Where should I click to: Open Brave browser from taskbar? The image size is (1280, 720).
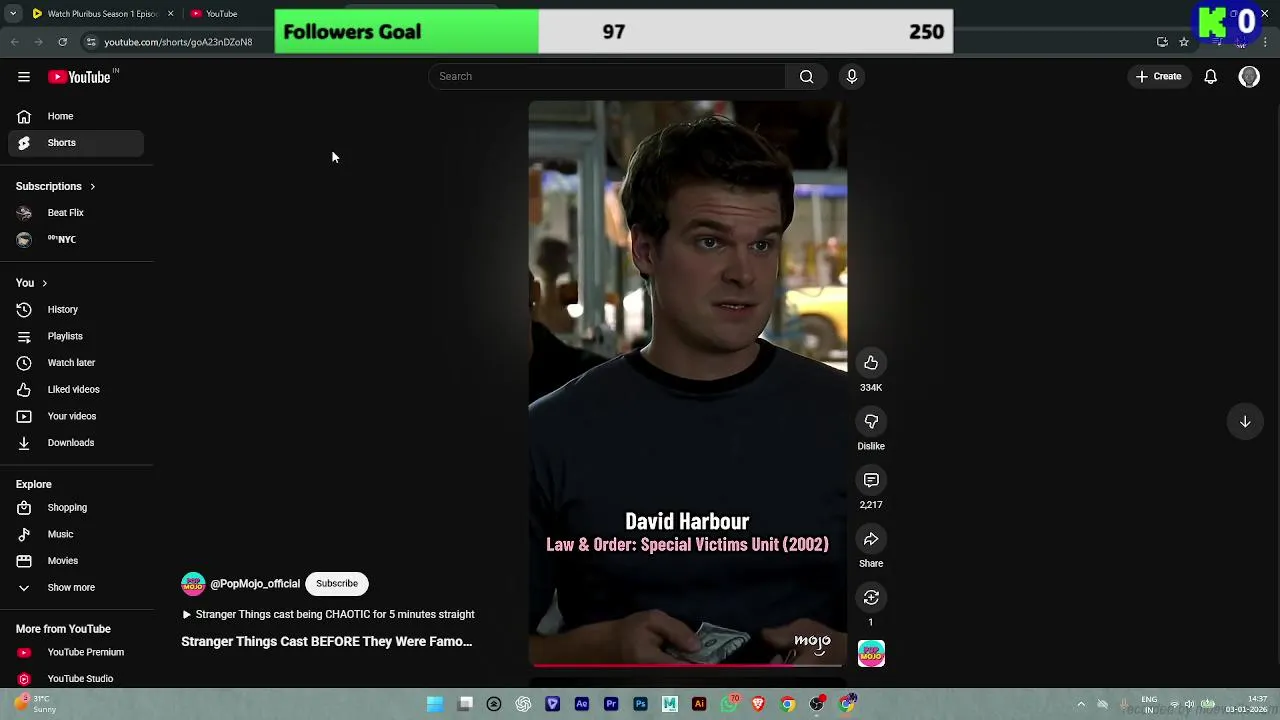(758, 704)
